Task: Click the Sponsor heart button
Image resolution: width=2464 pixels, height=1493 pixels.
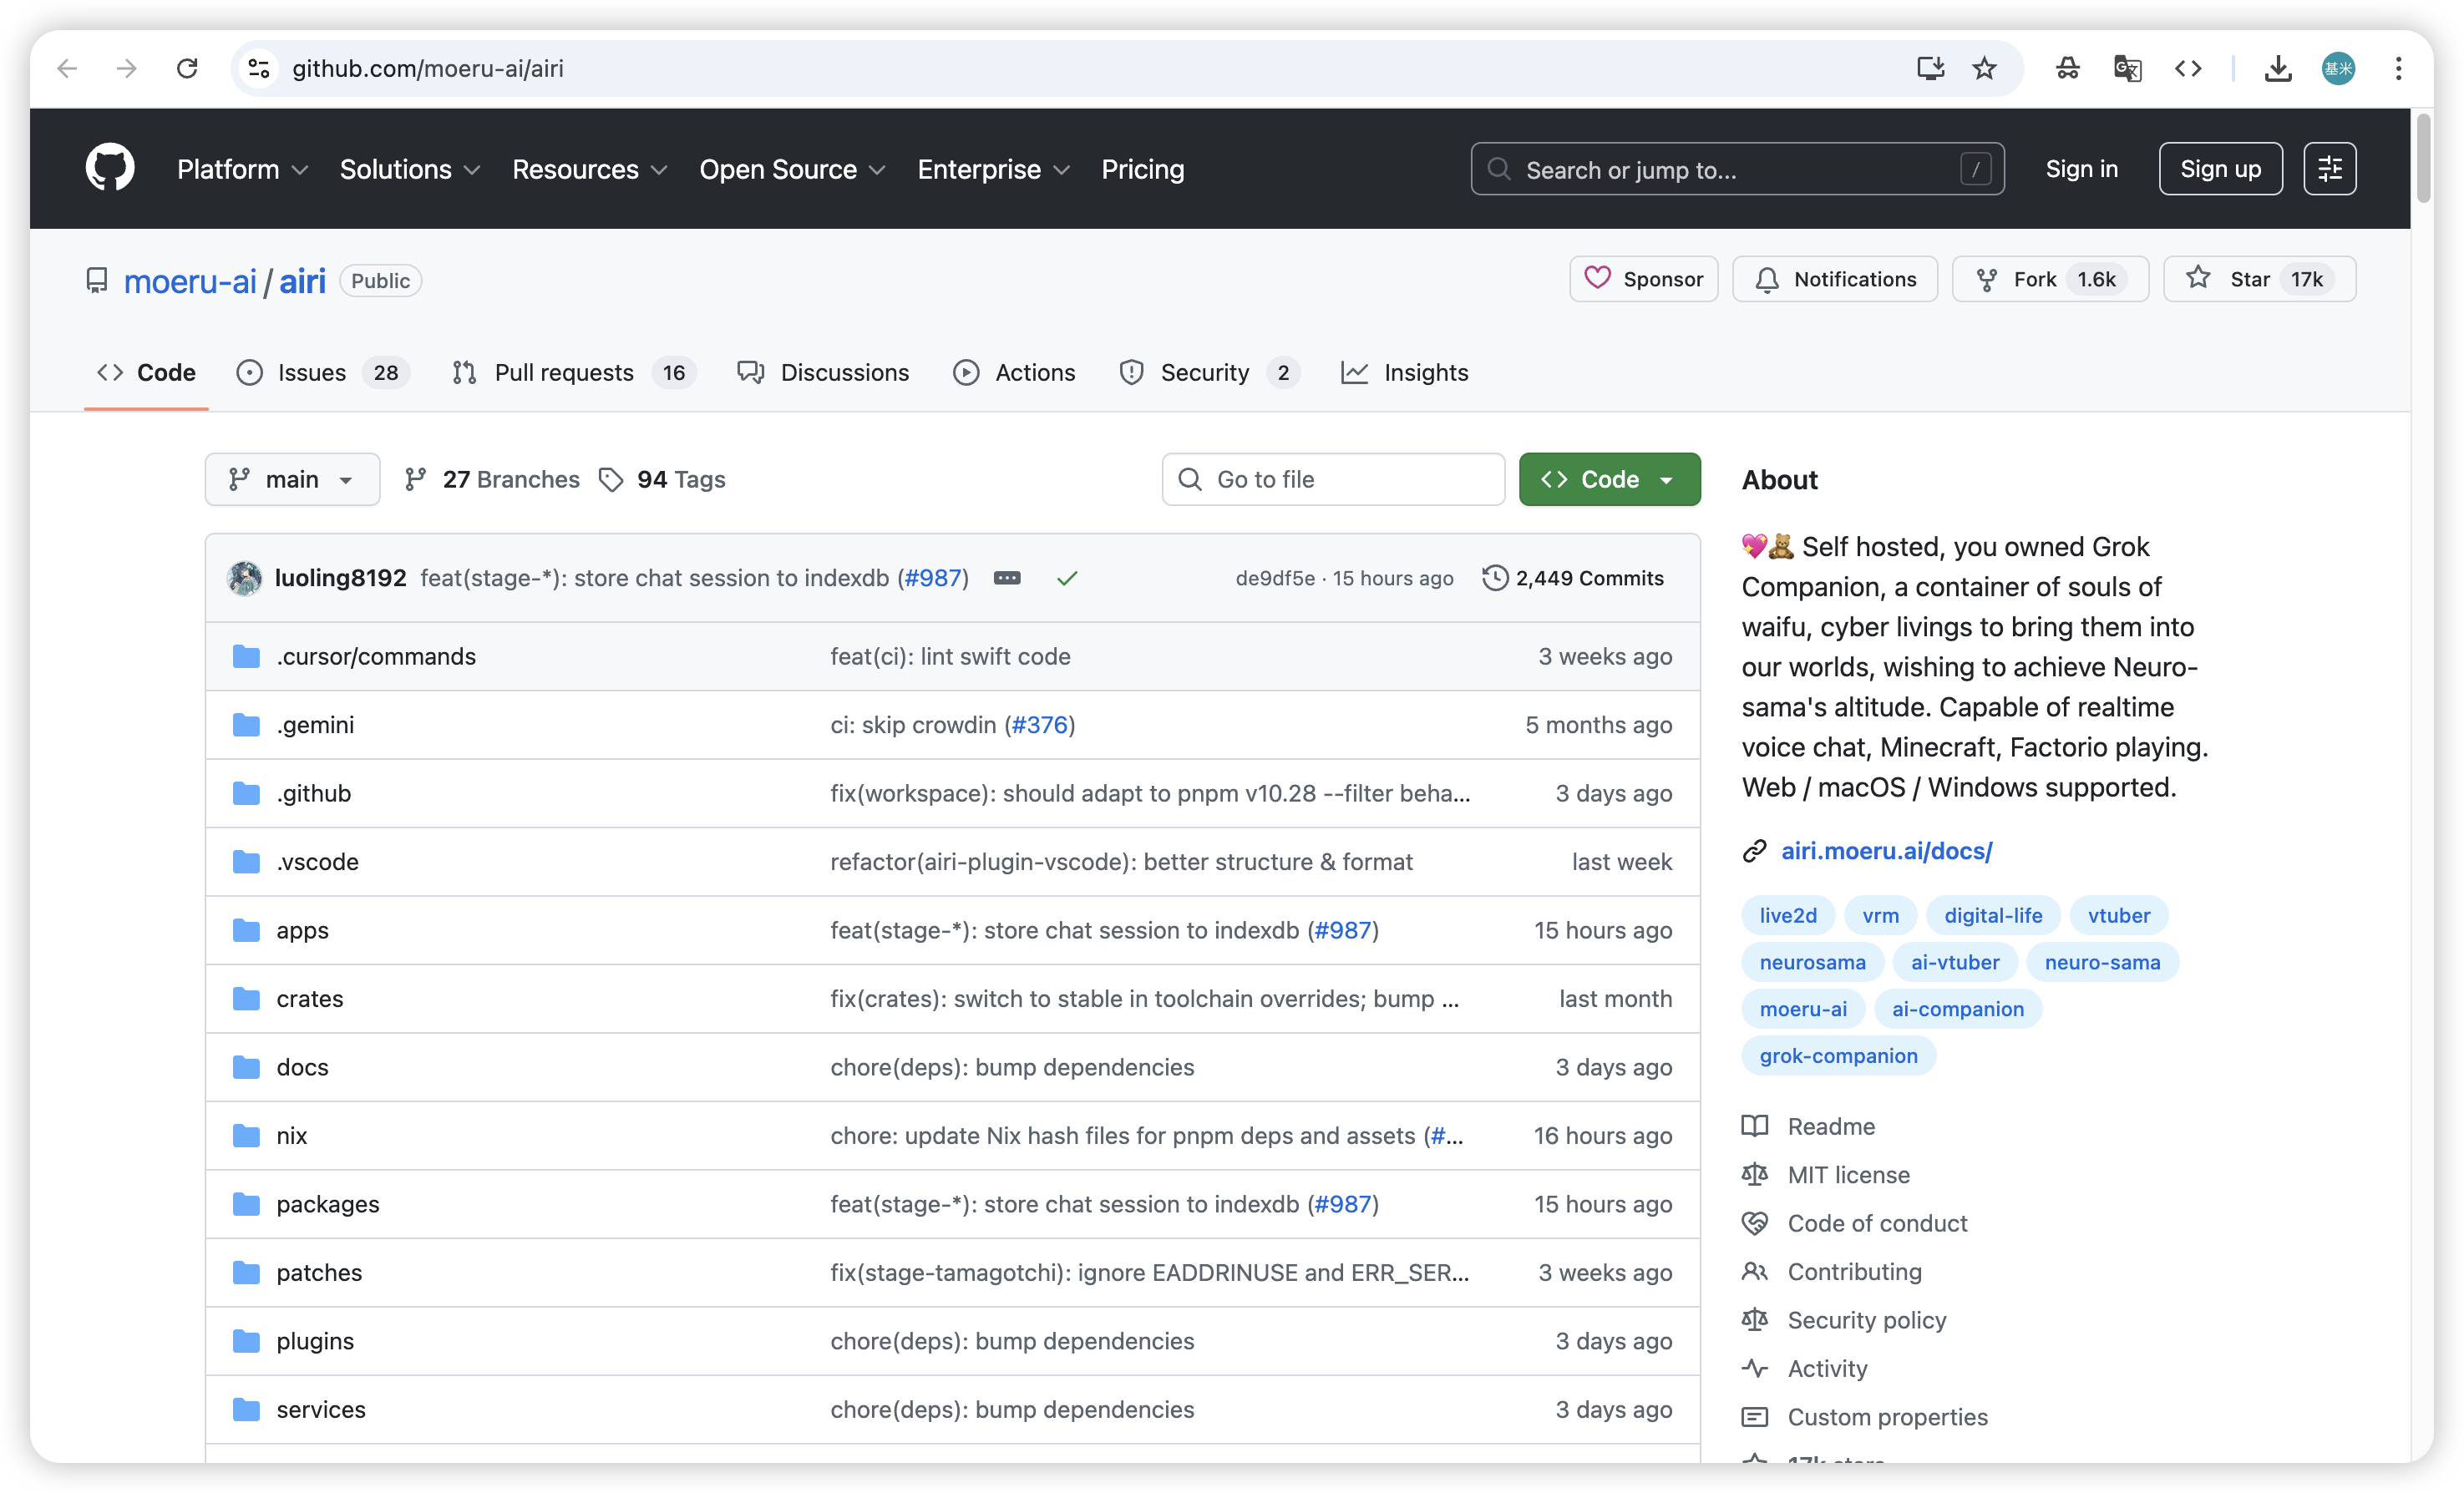Action: click(1643, 279)
